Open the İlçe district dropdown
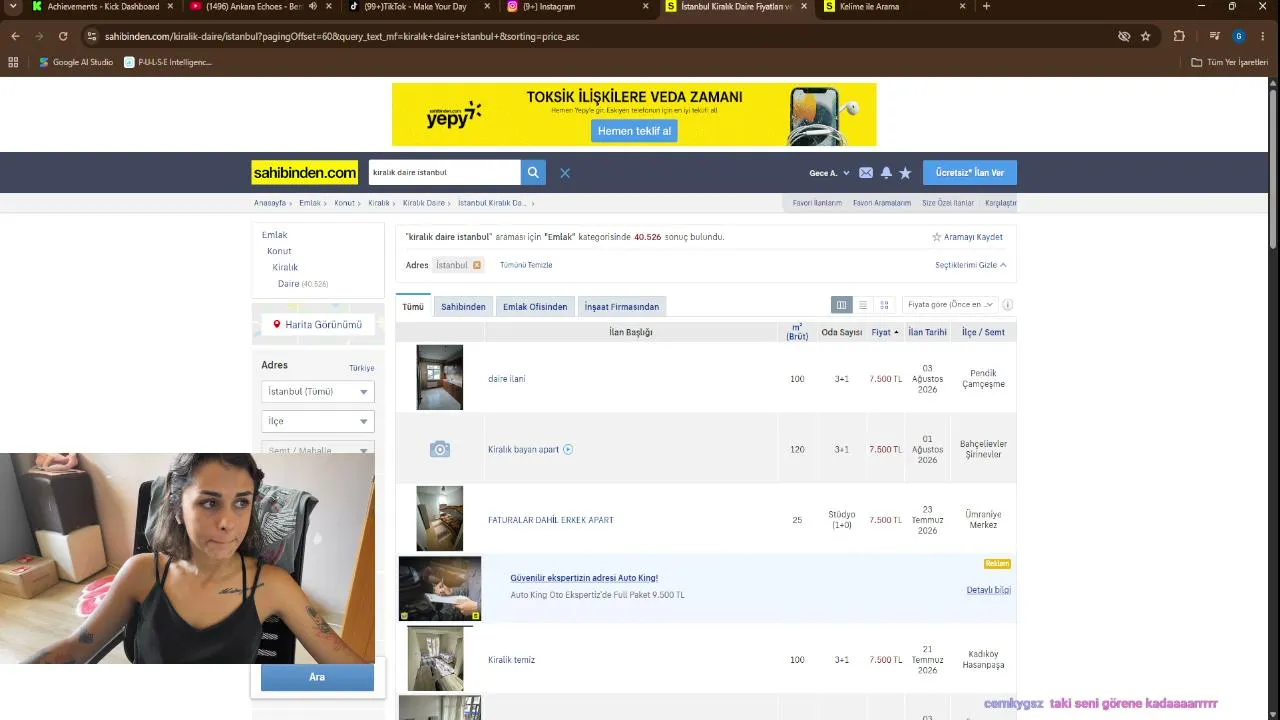The width and height of the screenshot is (1280, 720). (318, 421)
